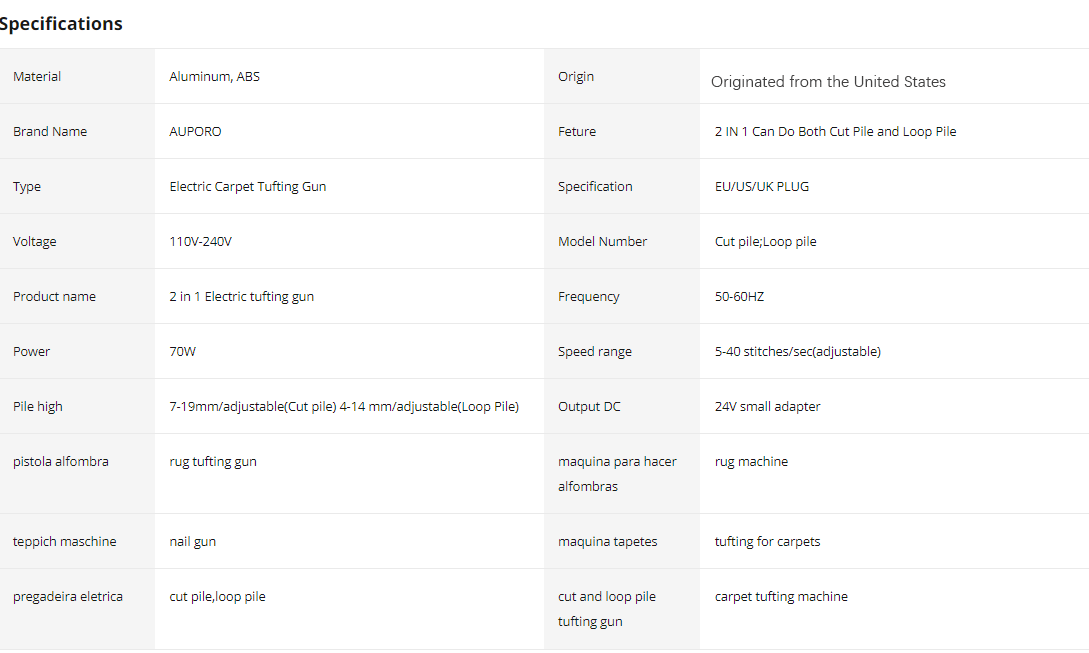
Task: Select the 'tufting for carpets' value
Action: coord(767,541)
